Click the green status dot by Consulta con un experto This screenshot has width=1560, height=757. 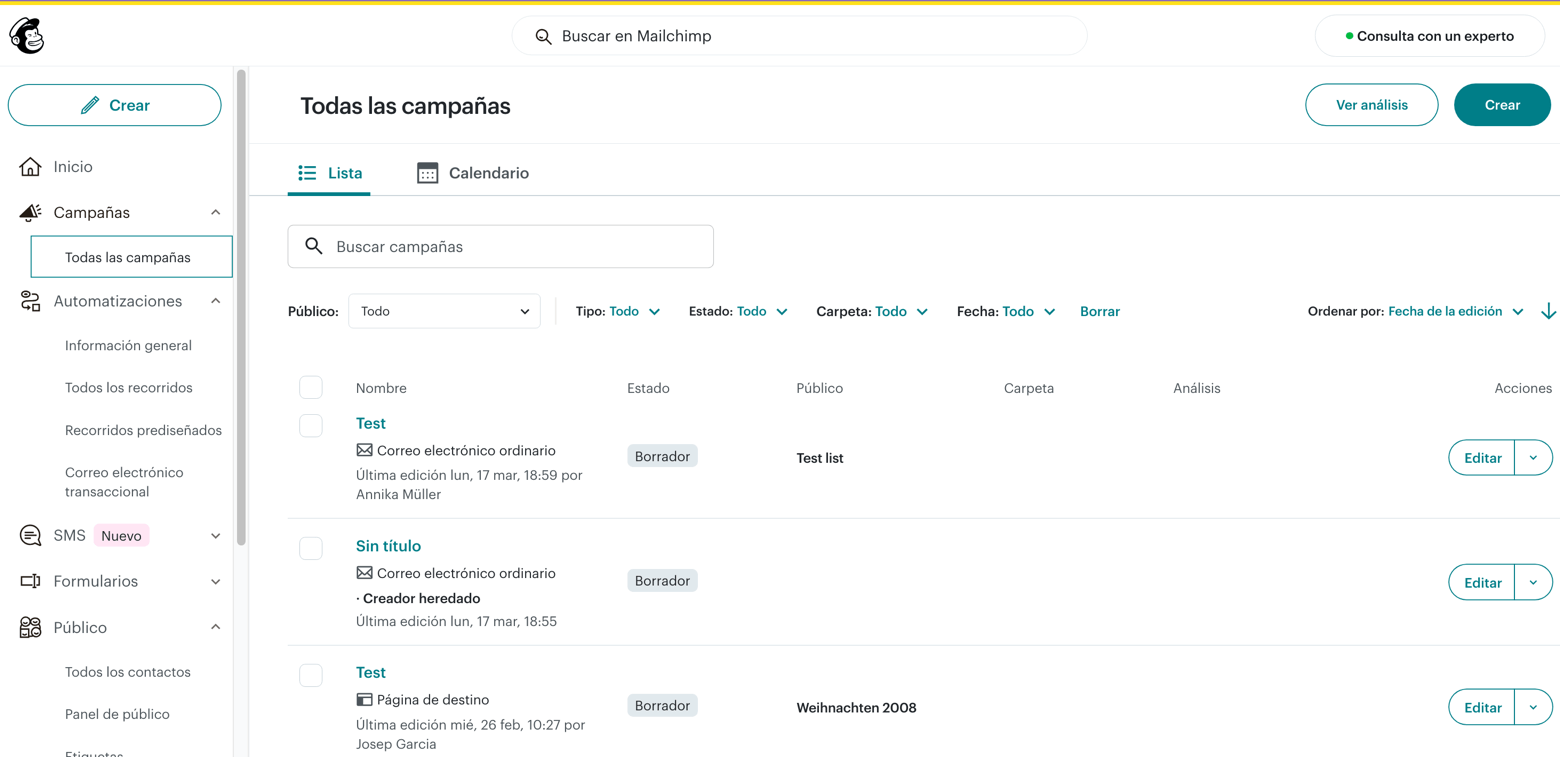(1349, 36)
